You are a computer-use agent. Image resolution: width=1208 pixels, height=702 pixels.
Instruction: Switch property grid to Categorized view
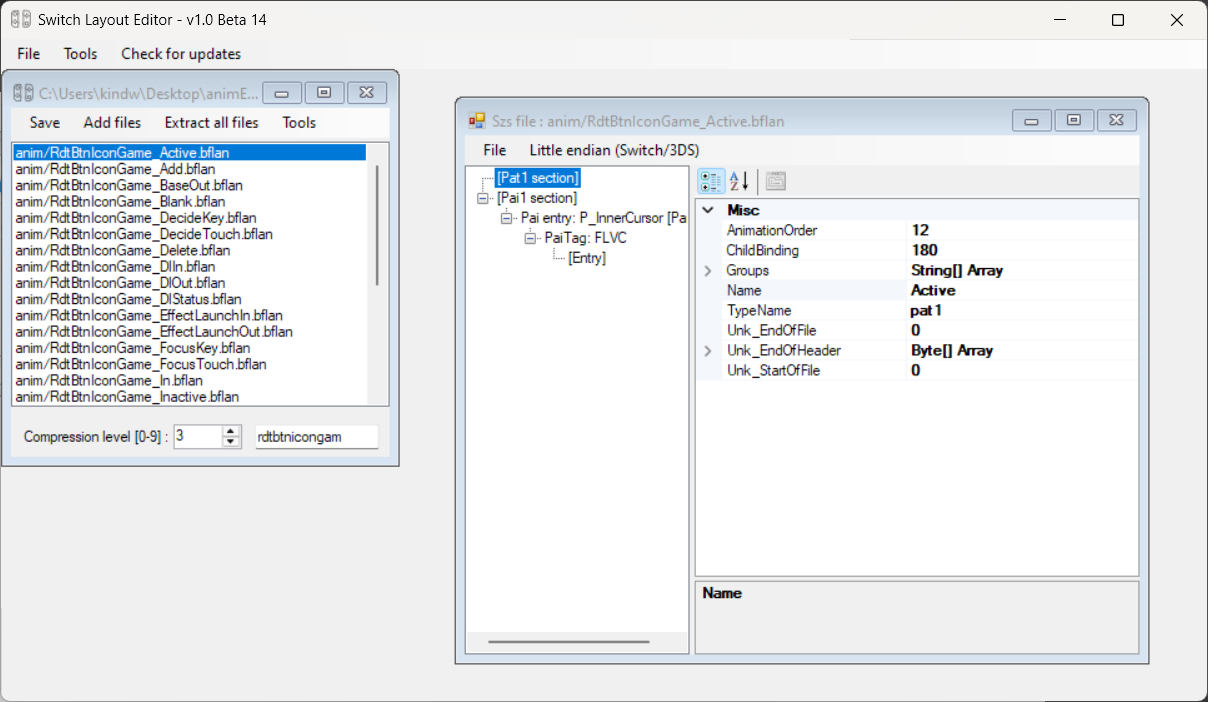tap(711, 181)
